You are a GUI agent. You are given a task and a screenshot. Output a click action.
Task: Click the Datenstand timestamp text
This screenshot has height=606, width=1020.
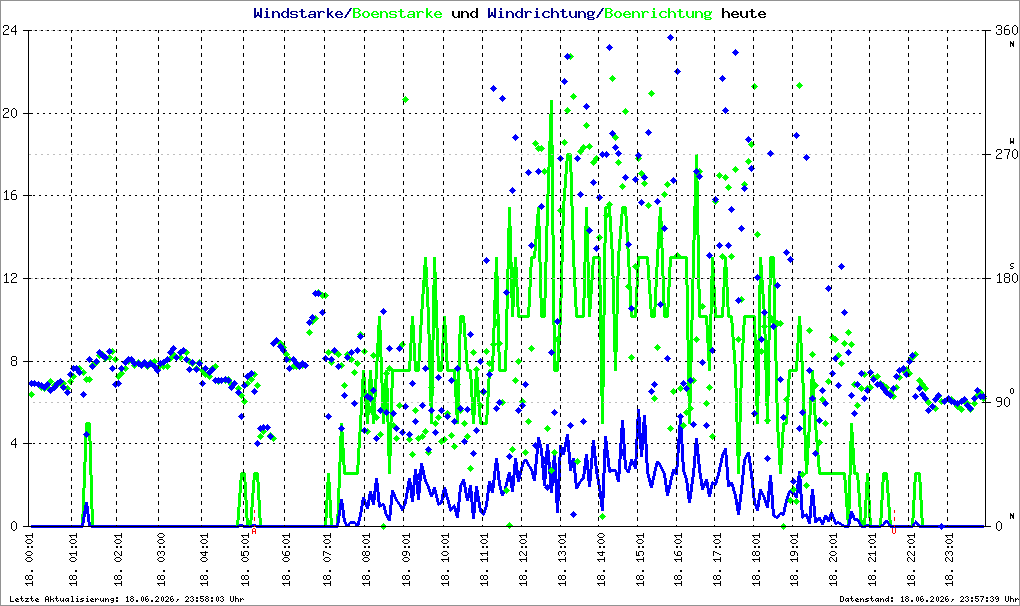[929, 599]
